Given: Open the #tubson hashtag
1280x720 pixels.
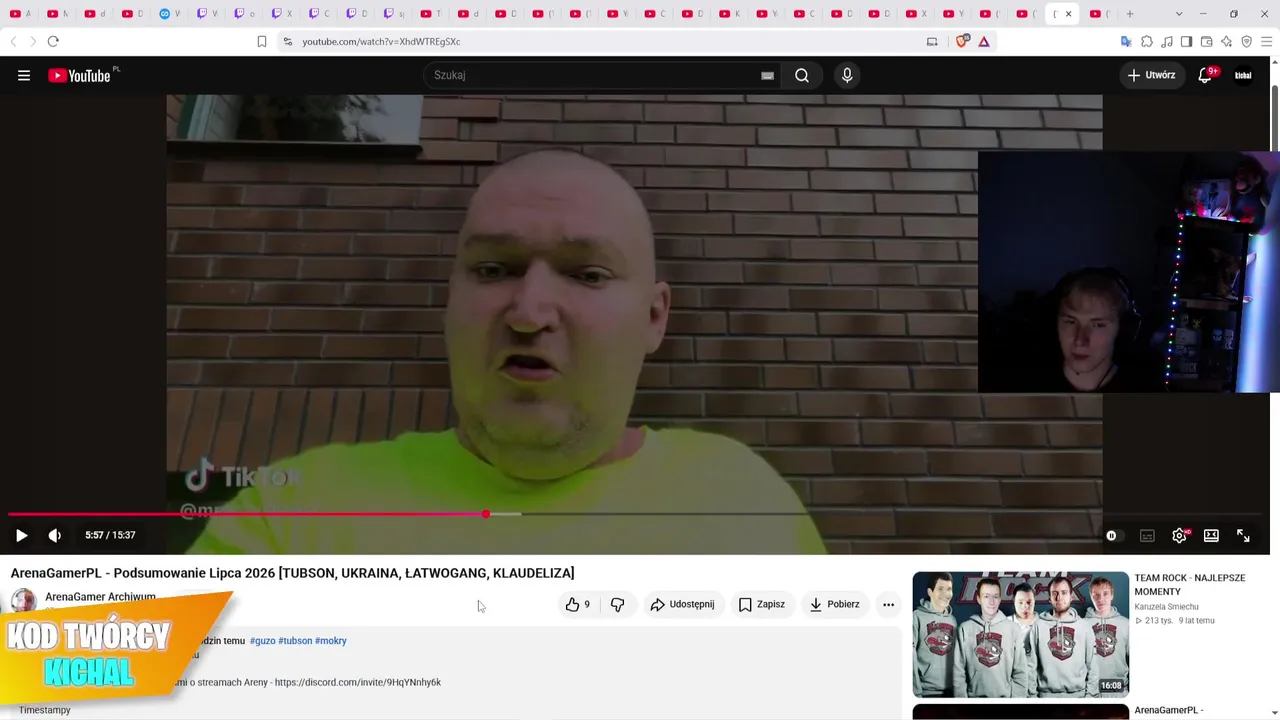Looking at the screenshot, I should [x=295, y=641].
